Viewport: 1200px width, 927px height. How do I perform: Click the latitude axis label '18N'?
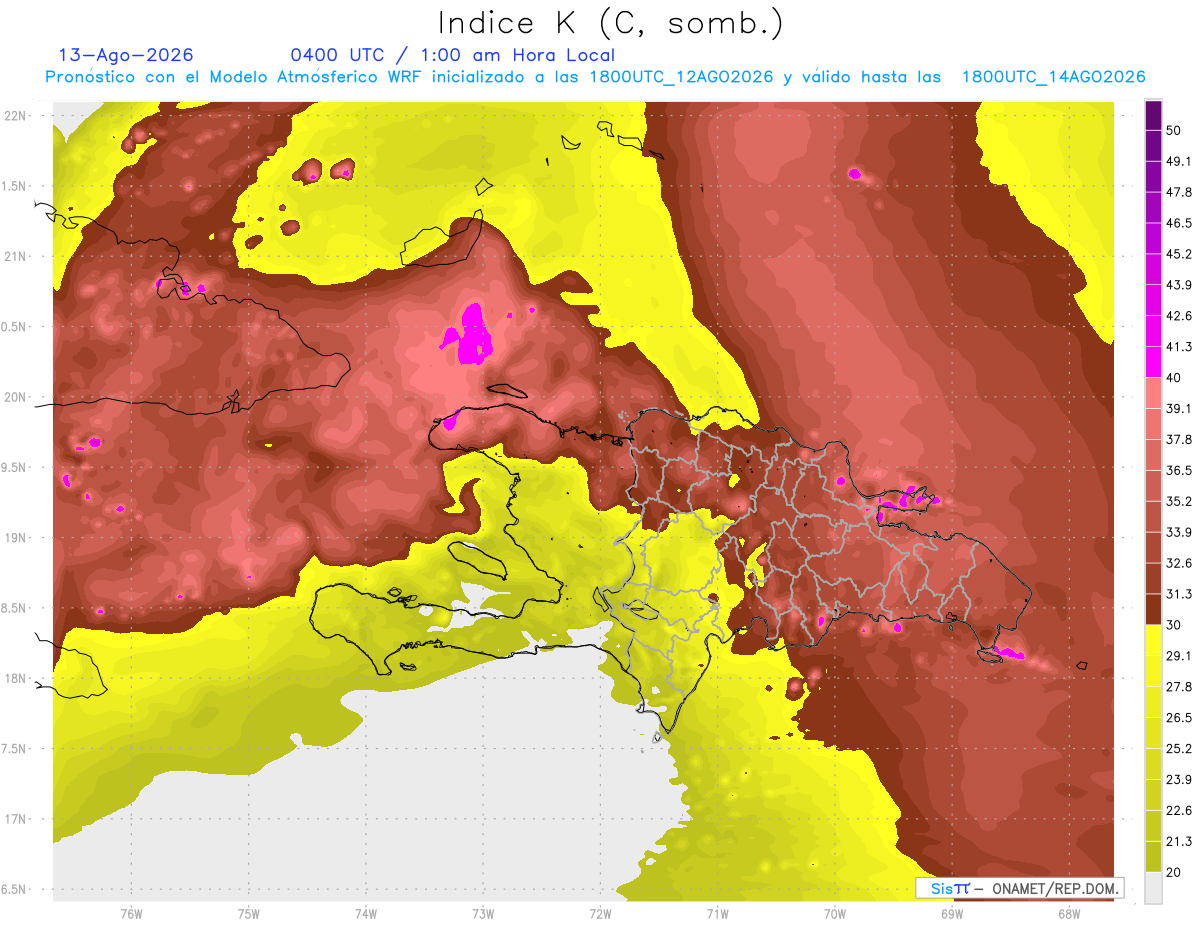[x=14, y=678]
